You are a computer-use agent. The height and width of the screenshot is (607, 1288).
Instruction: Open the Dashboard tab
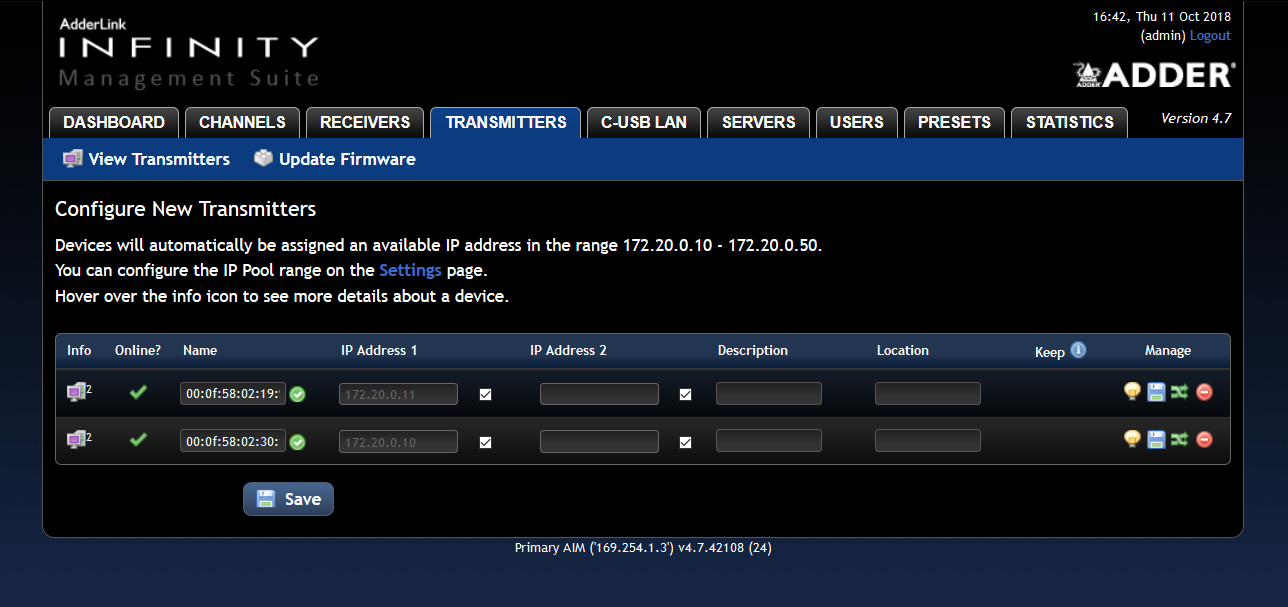114,122
